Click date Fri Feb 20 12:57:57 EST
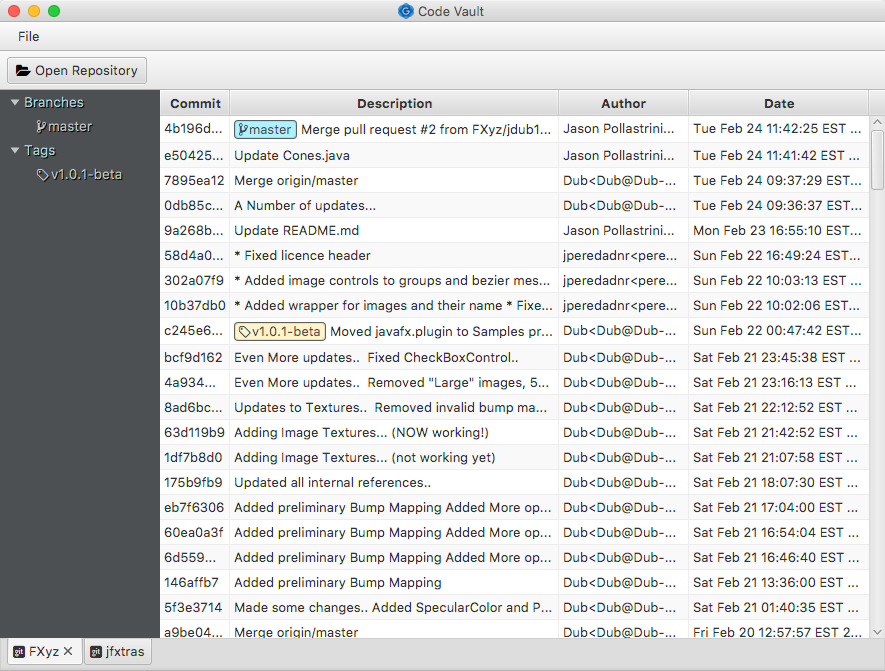 (x=777, y=632)
